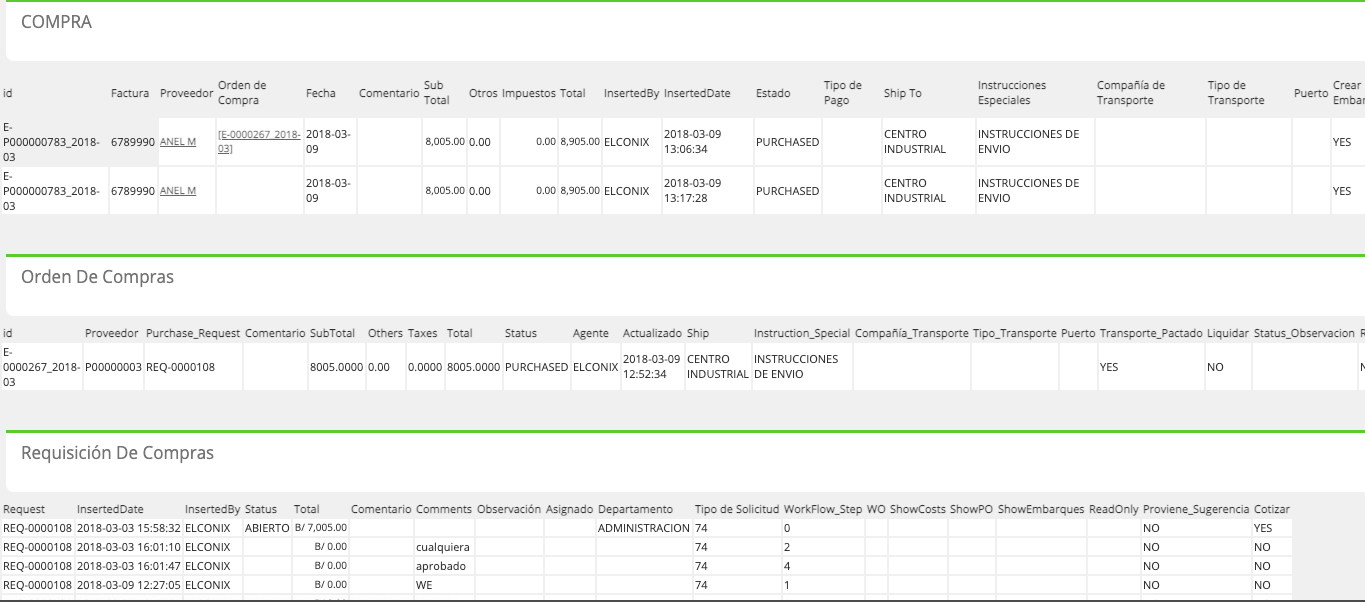Click the ShowEmbarques column header
The image size is (1365, 602).
tap(1041, 509)
